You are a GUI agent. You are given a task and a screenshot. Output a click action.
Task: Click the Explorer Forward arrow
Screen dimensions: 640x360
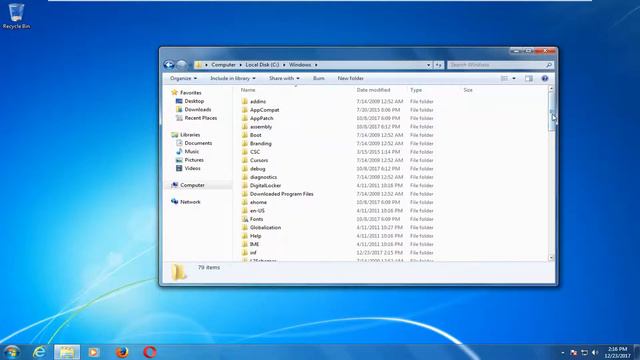tap(182, 64)
